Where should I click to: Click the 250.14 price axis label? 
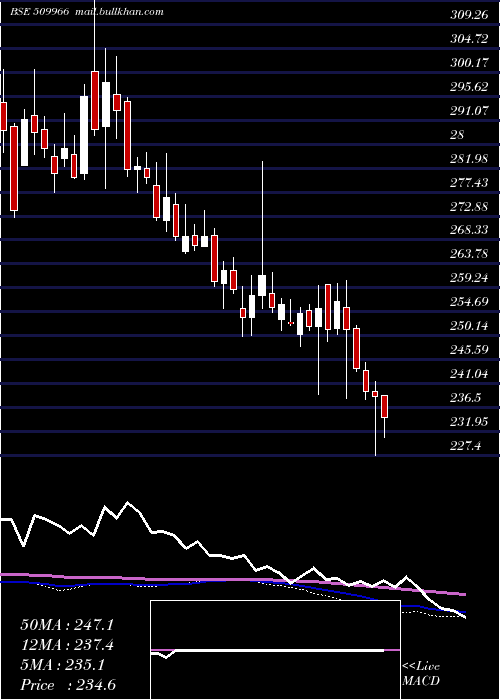click(469, 325)
